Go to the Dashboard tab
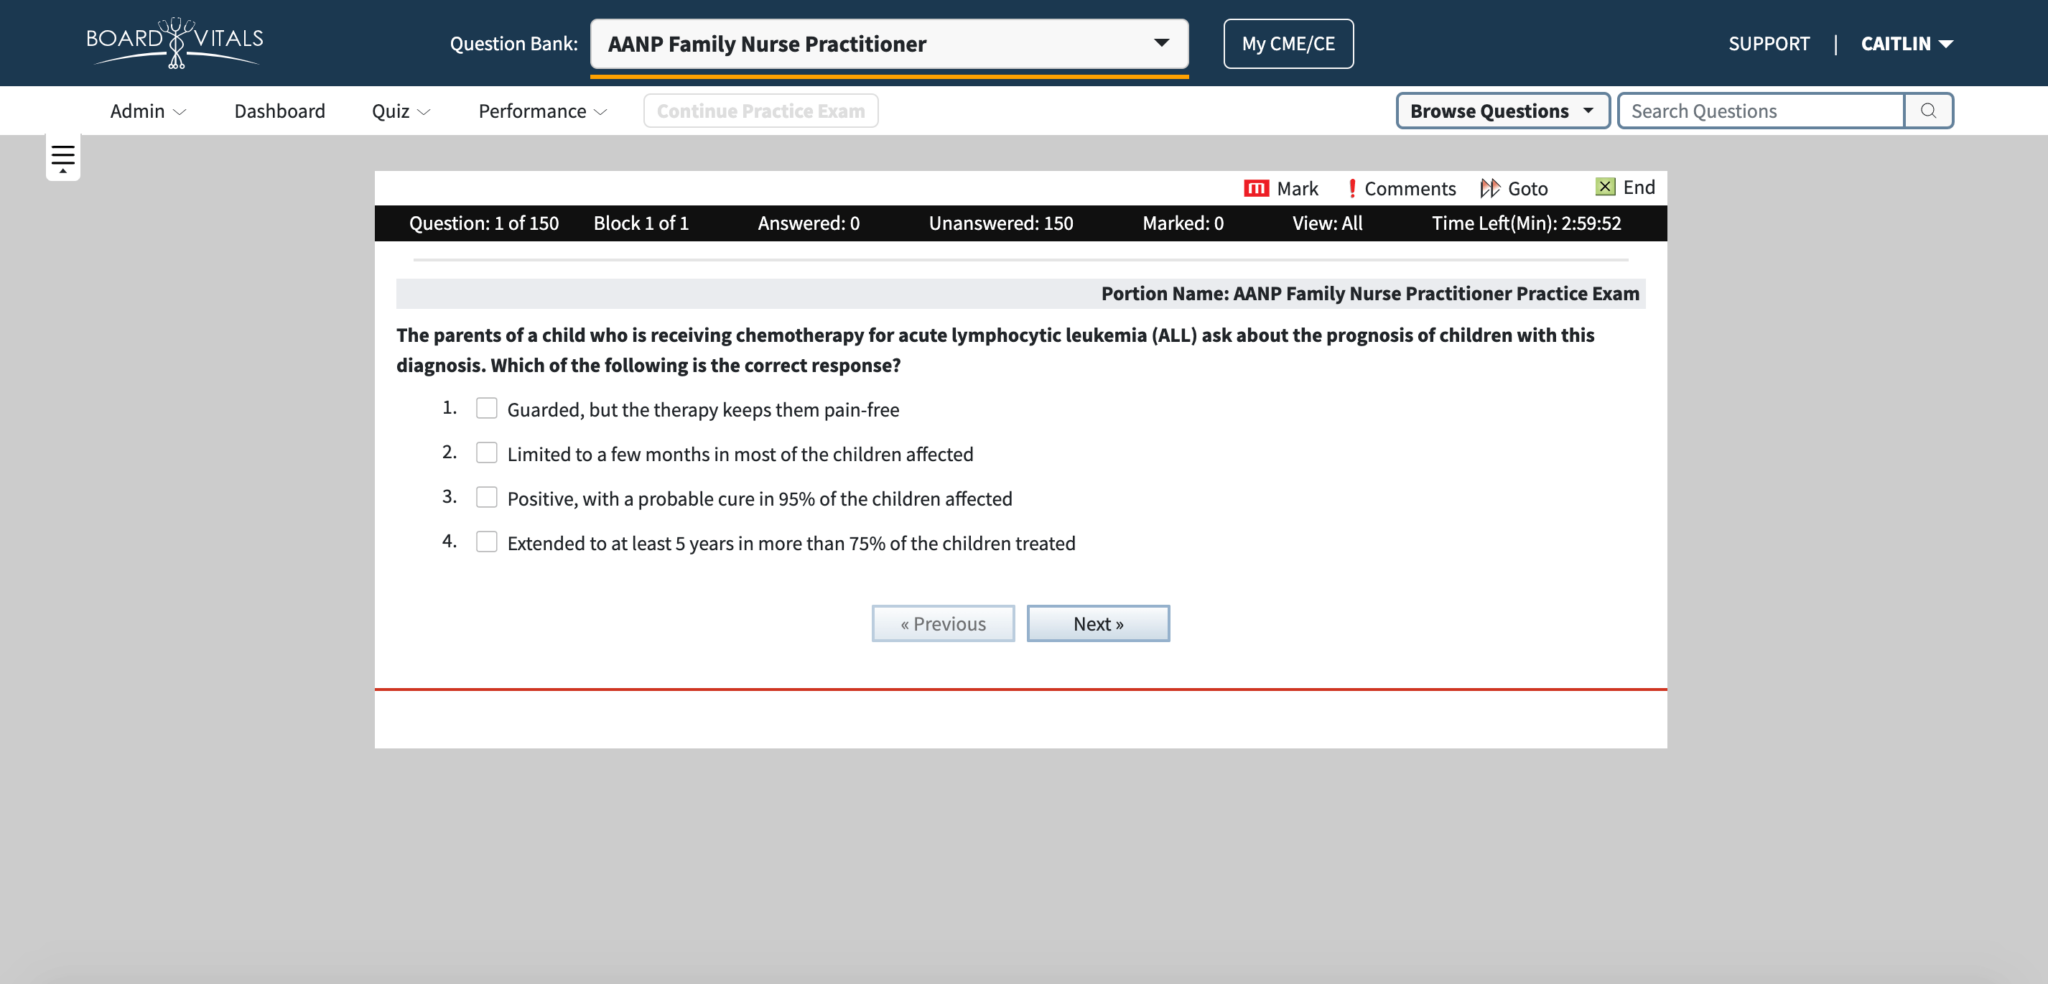Viewport: 2048px width, 984px height. (x=279, y=111)
